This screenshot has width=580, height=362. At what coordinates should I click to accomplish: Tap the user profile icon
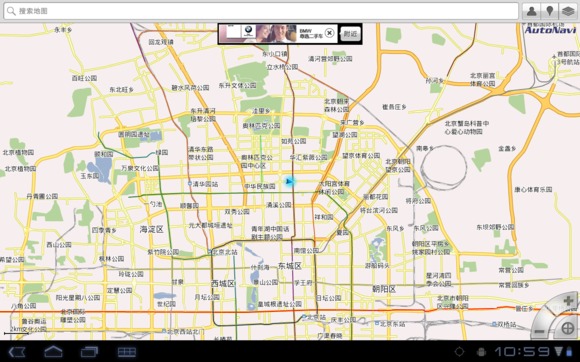tap(531, 11)
